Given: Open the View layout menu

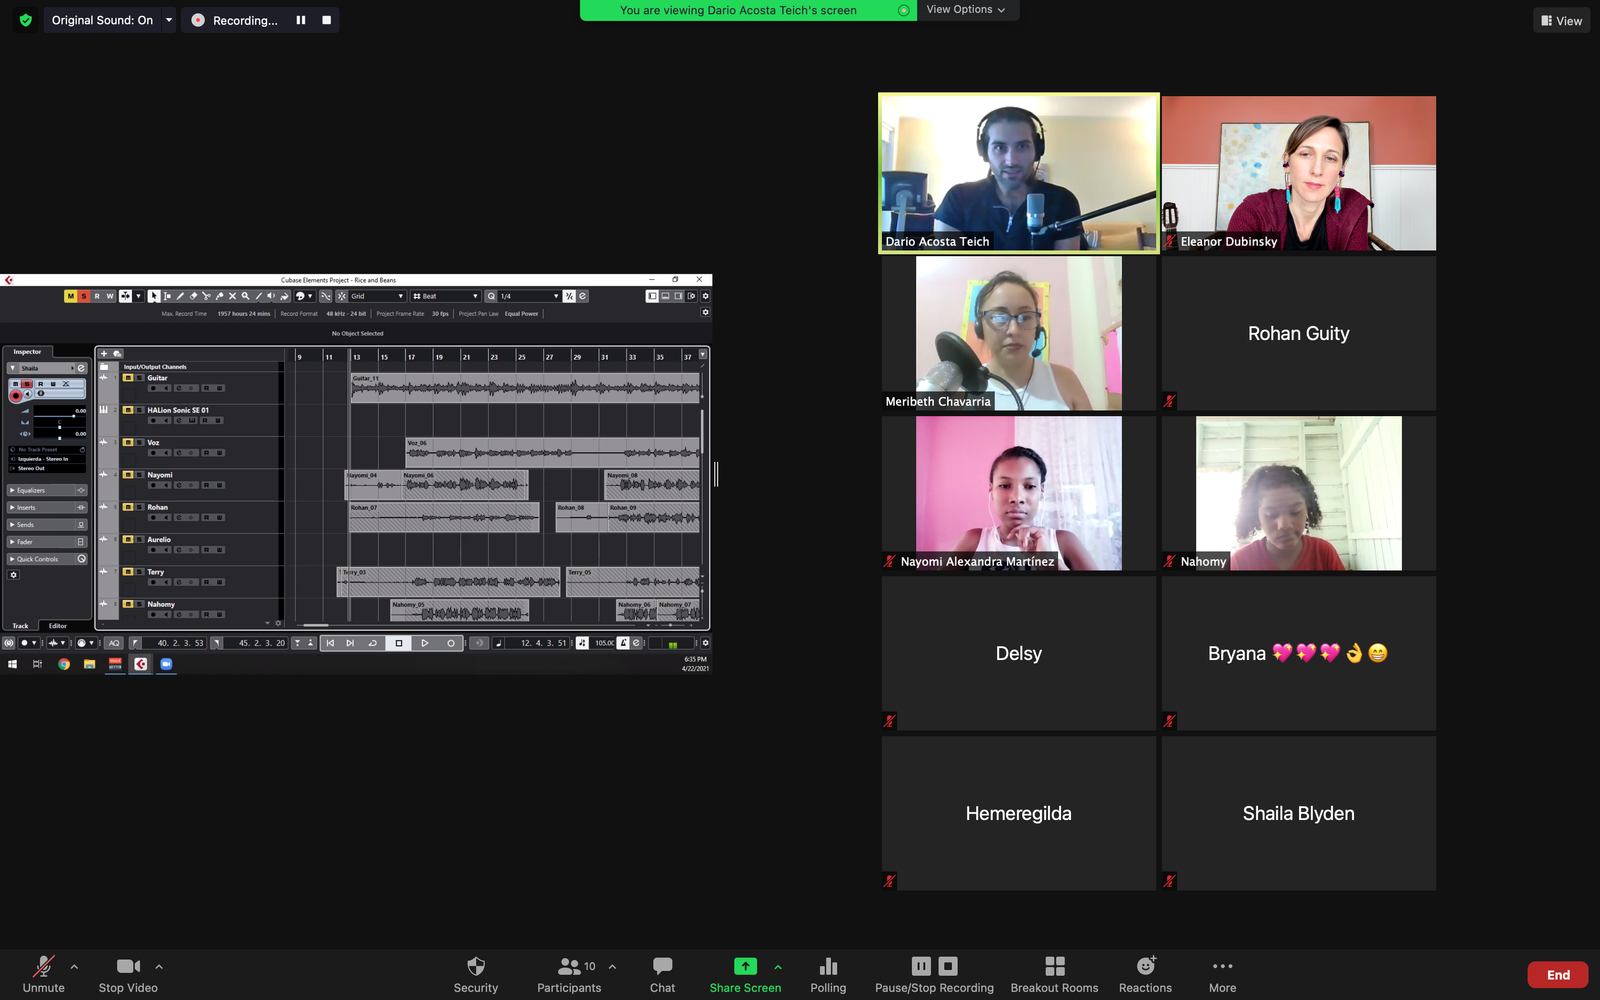Looking at the screenshot, I should coord(1561,20).
